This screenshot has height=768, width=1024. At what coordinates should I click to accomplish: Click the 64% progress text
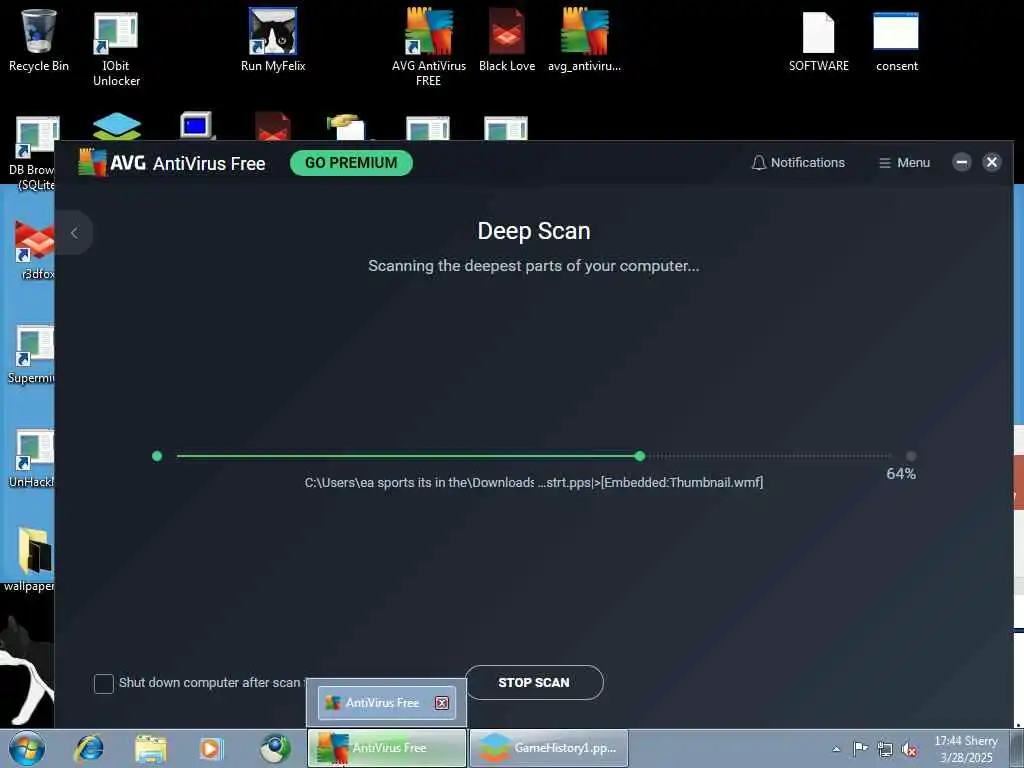coord(901,474)
